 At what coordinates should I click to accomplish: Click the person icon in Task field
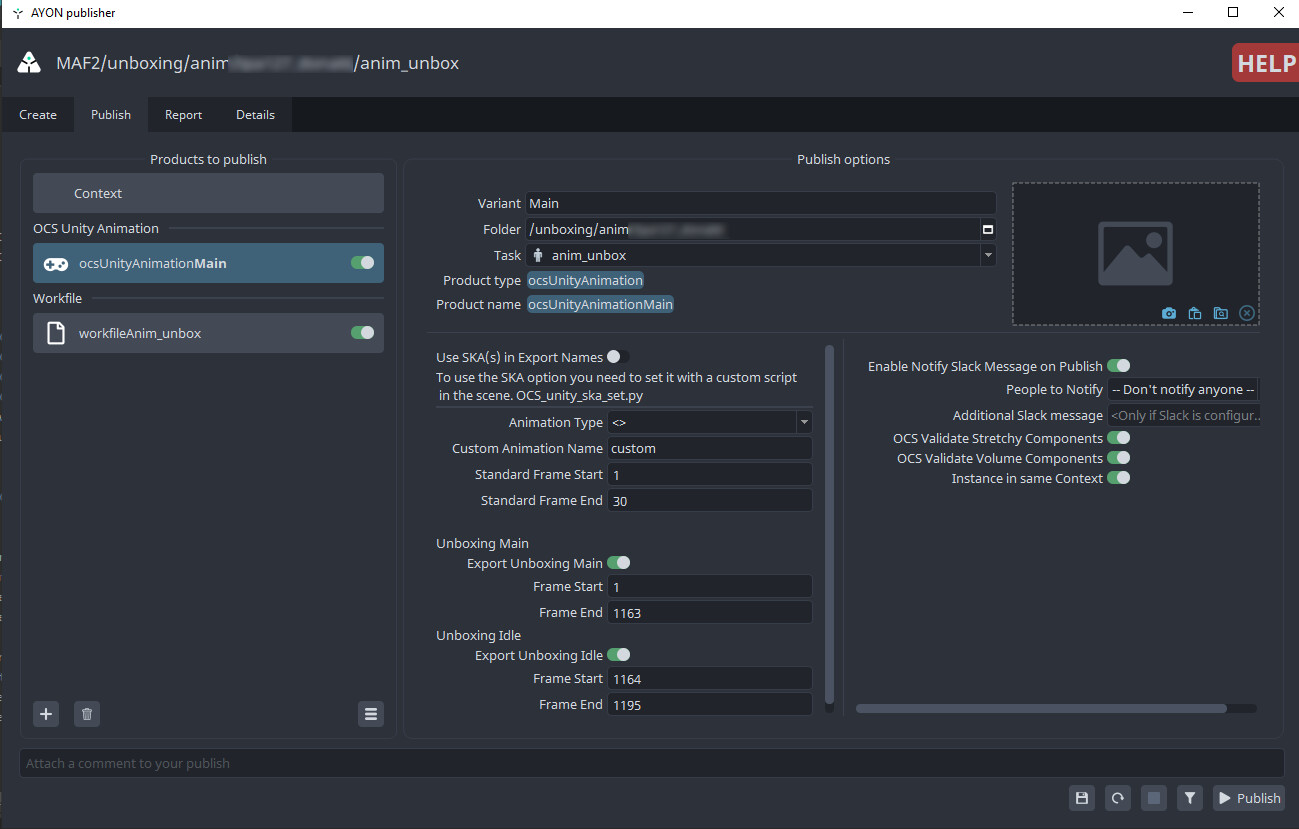[538, 255]
